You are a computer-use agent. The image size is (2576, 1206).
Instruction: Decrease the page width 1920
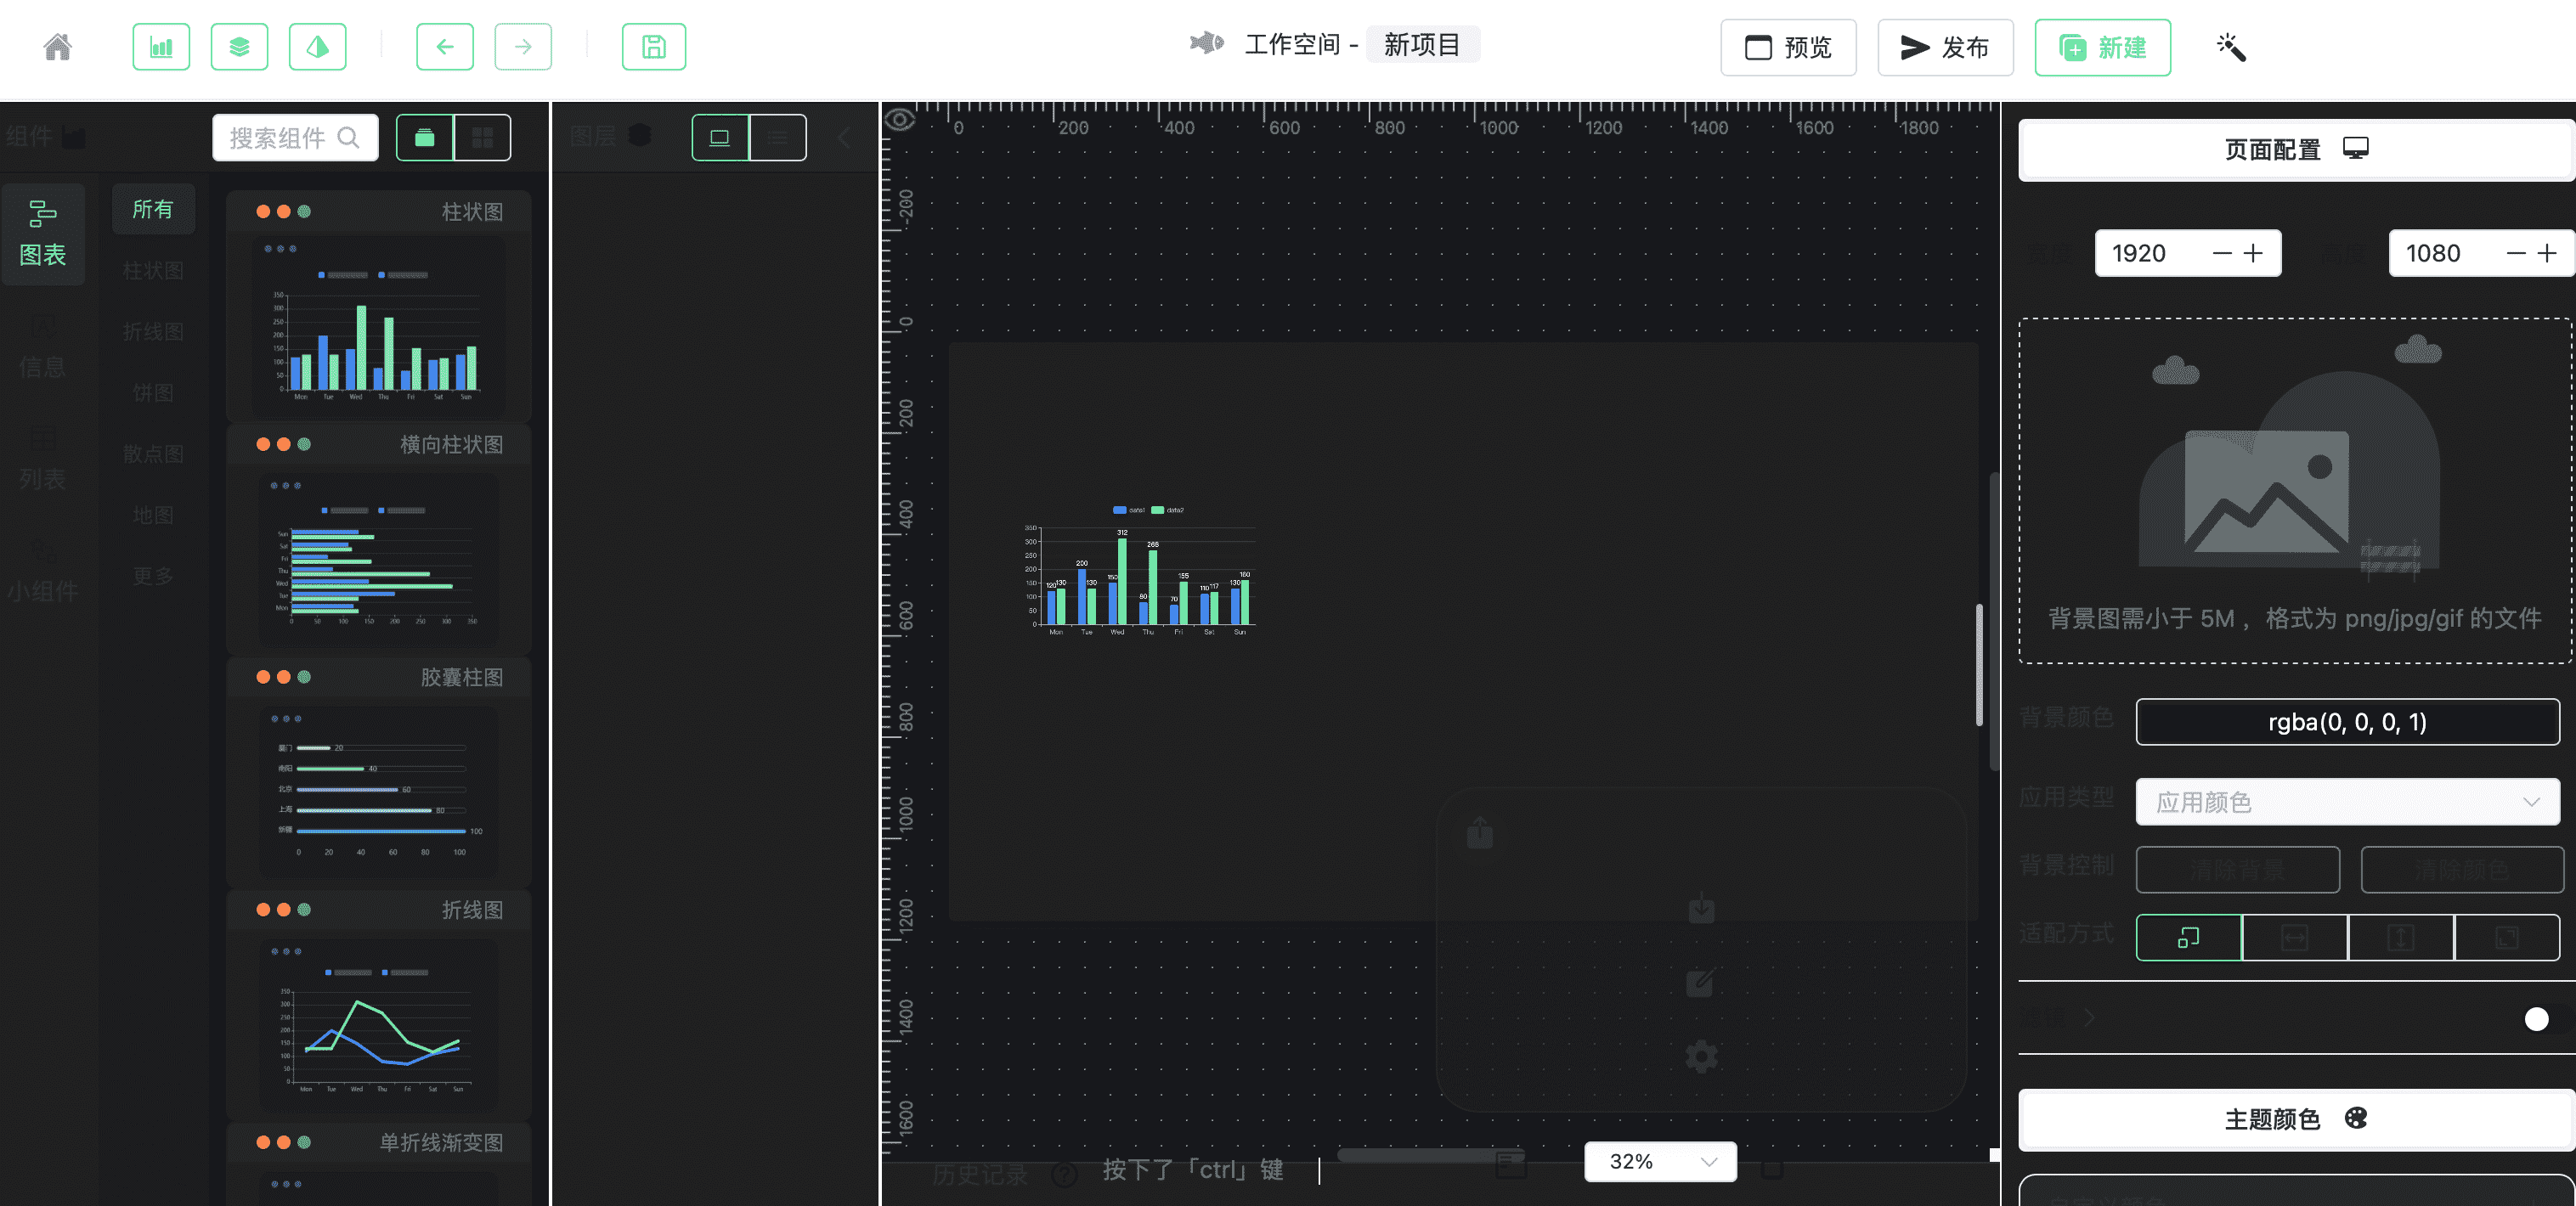click(2222, 253)
